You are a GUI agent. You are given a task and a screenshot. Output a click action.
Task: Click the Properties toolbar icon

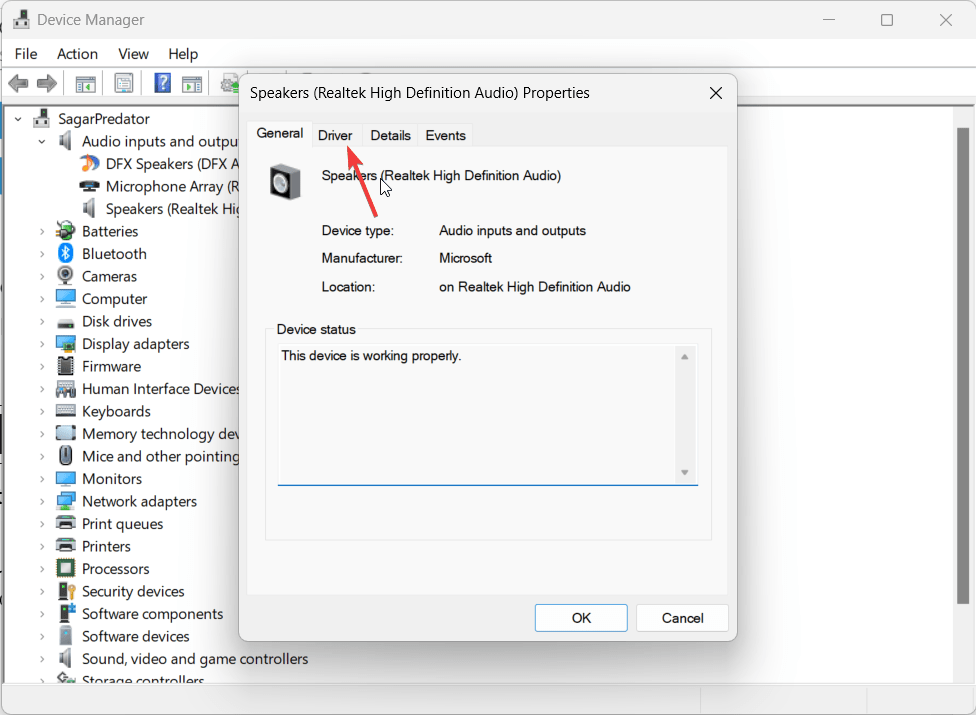point(123,83)
